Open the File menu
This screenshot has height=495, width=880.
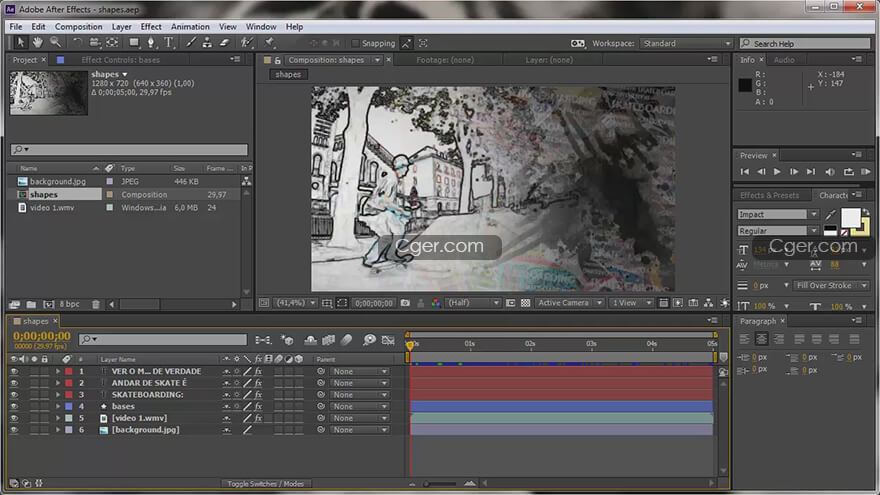tap(16, 26)
